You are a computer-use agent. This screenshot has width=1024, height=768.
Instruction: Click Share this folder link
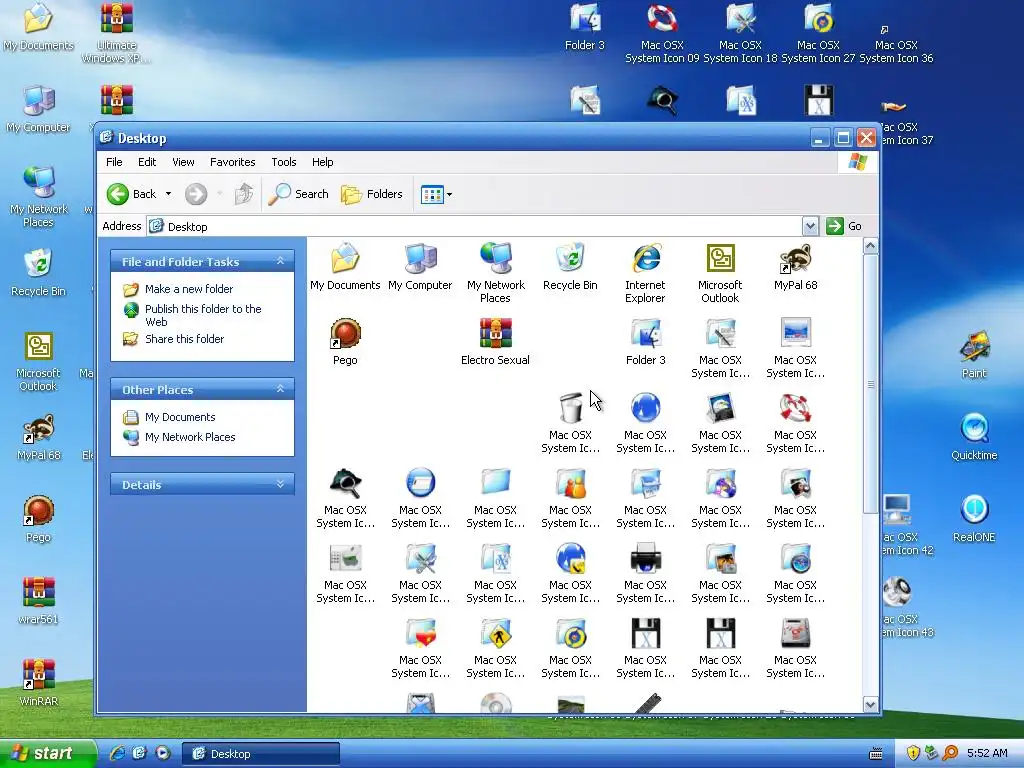(184, 339)
